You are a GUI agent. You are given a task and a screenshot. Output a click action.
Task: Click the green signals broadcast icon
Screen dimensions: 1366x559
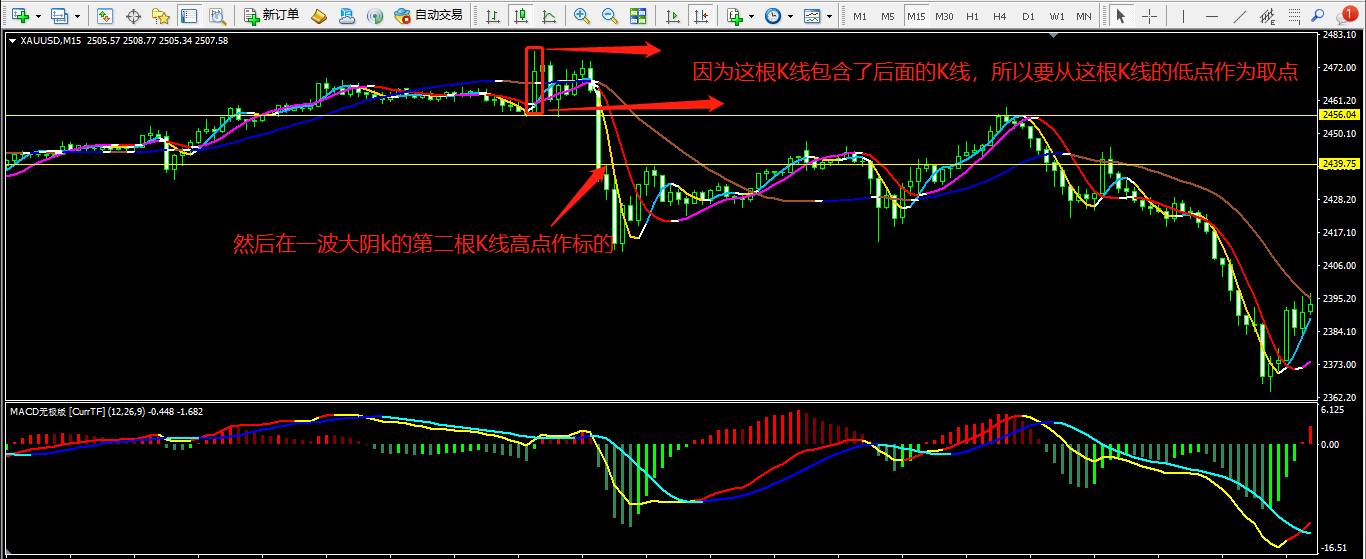coord(374,16)
